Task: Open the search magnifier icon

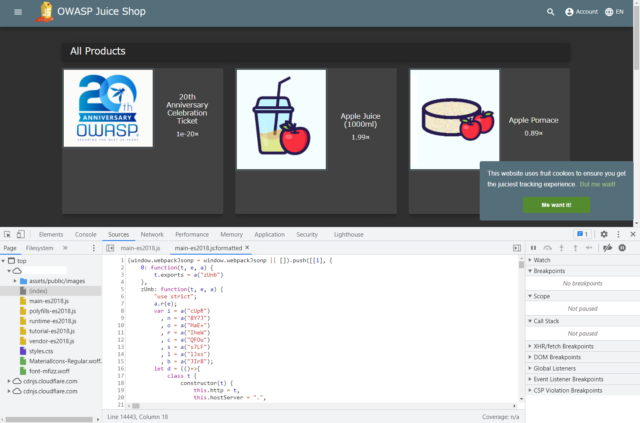Action: (x=551, y=12)
